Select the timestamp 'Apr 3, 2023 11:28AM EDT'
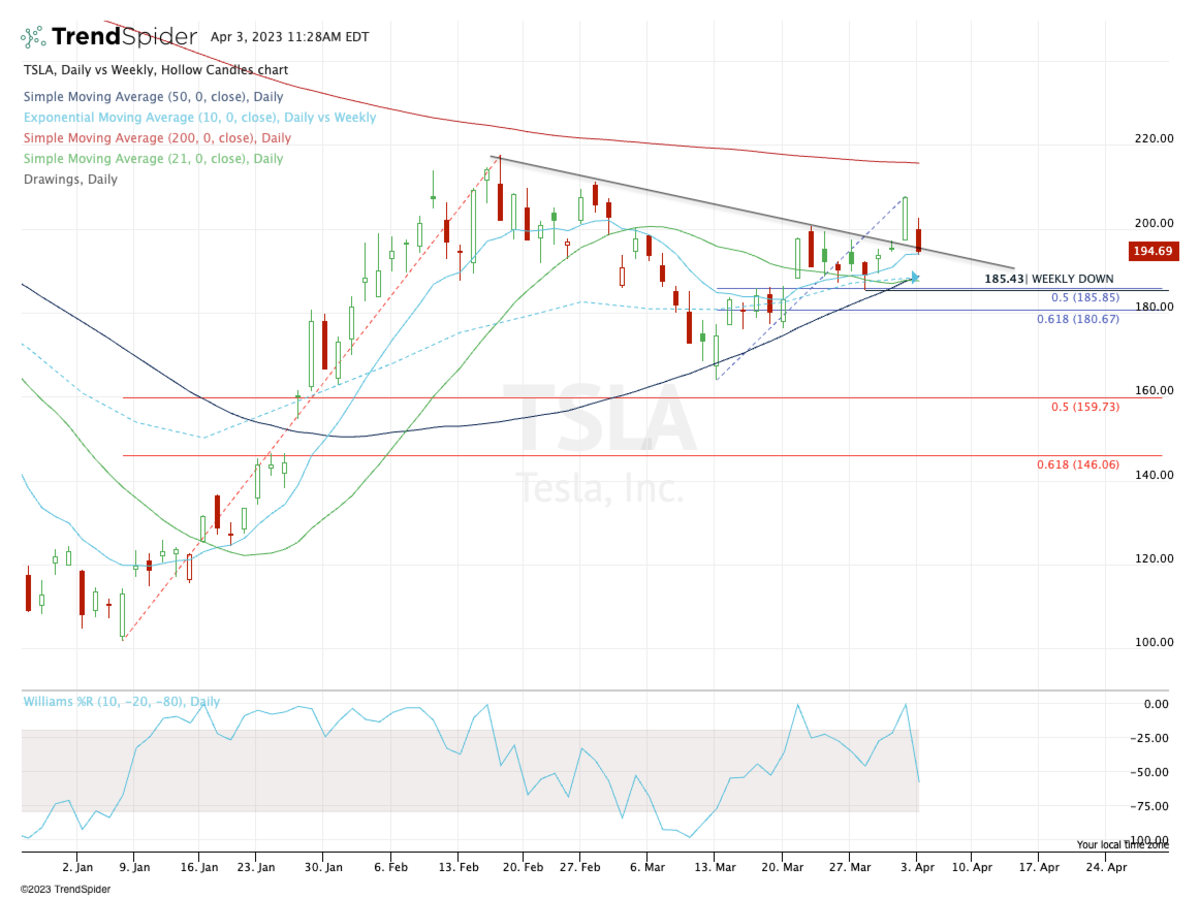 (x=290, y=37)
